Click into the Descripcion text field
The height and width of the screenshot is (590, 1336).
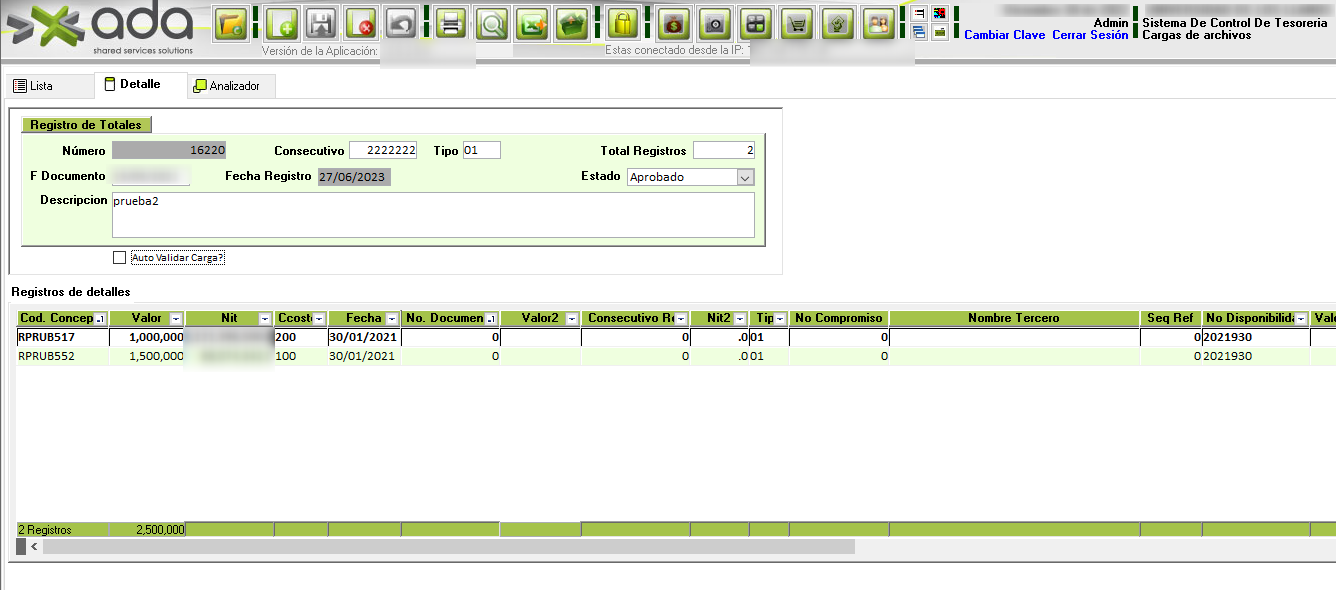pyautogui.click(x=432, y=215)
